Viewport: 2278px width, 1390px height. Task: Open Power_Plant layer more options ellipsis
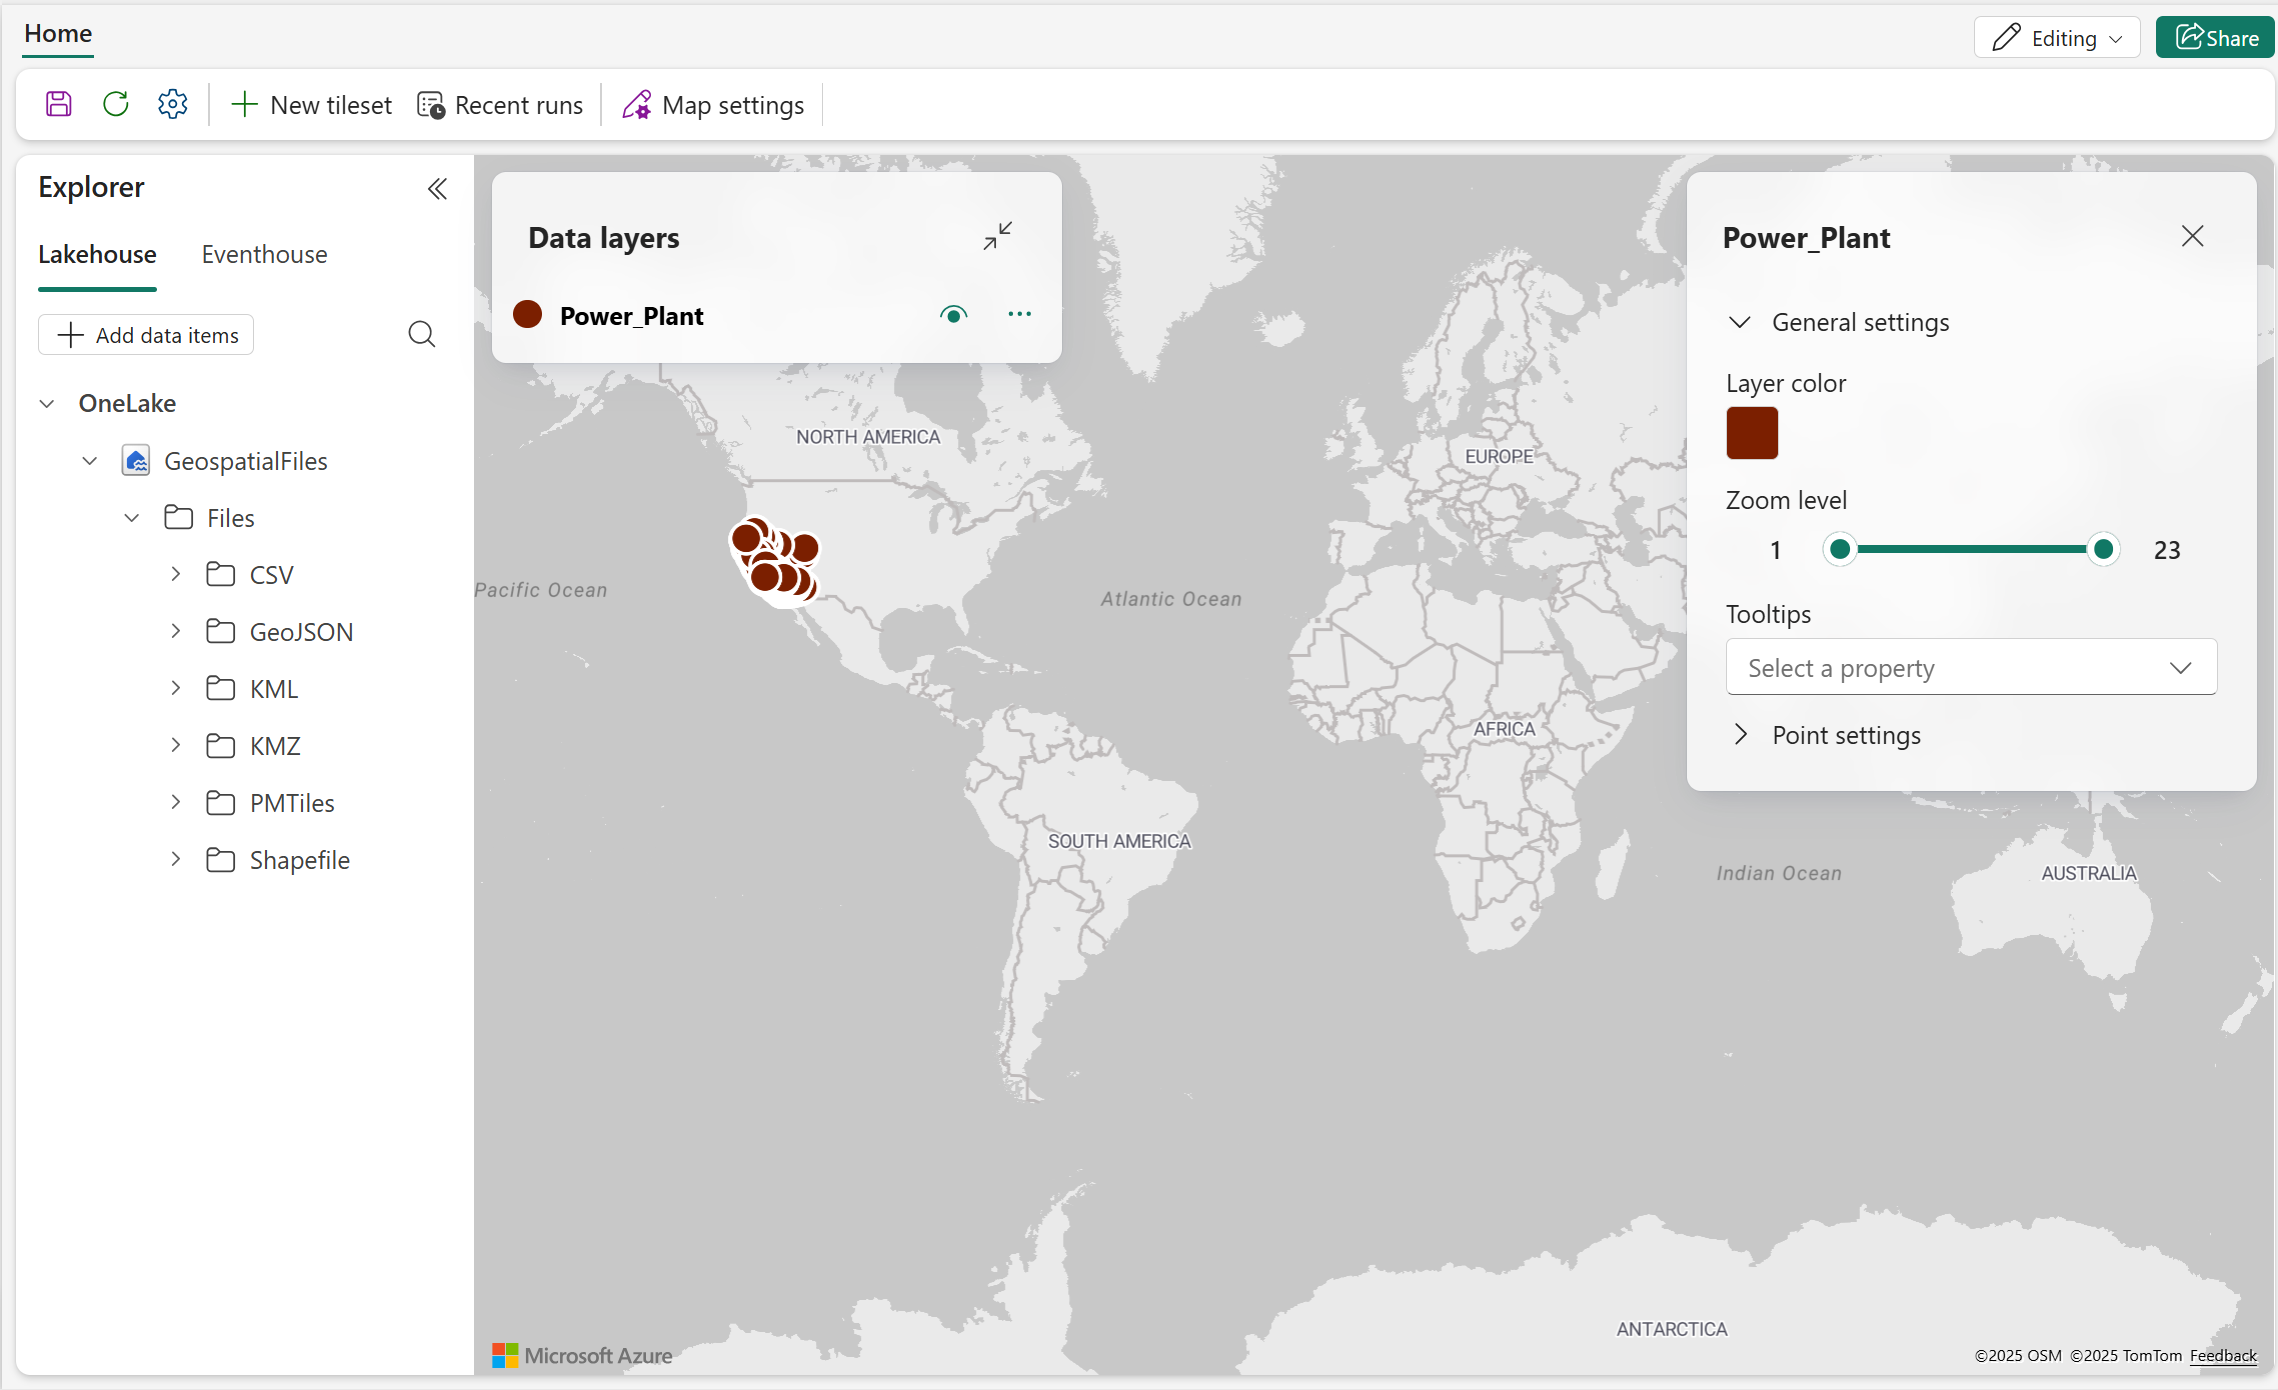(1019, 314)
